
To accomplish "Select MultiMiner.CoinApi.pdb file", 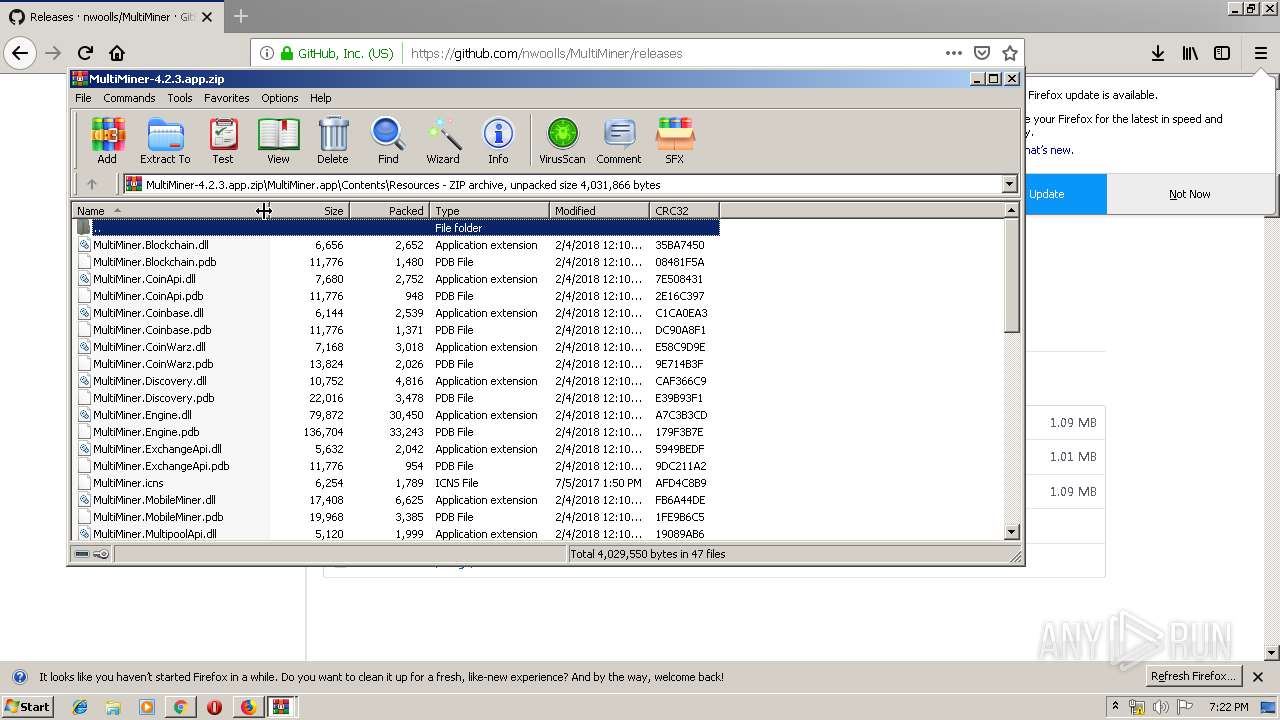I will coord(148,296).
